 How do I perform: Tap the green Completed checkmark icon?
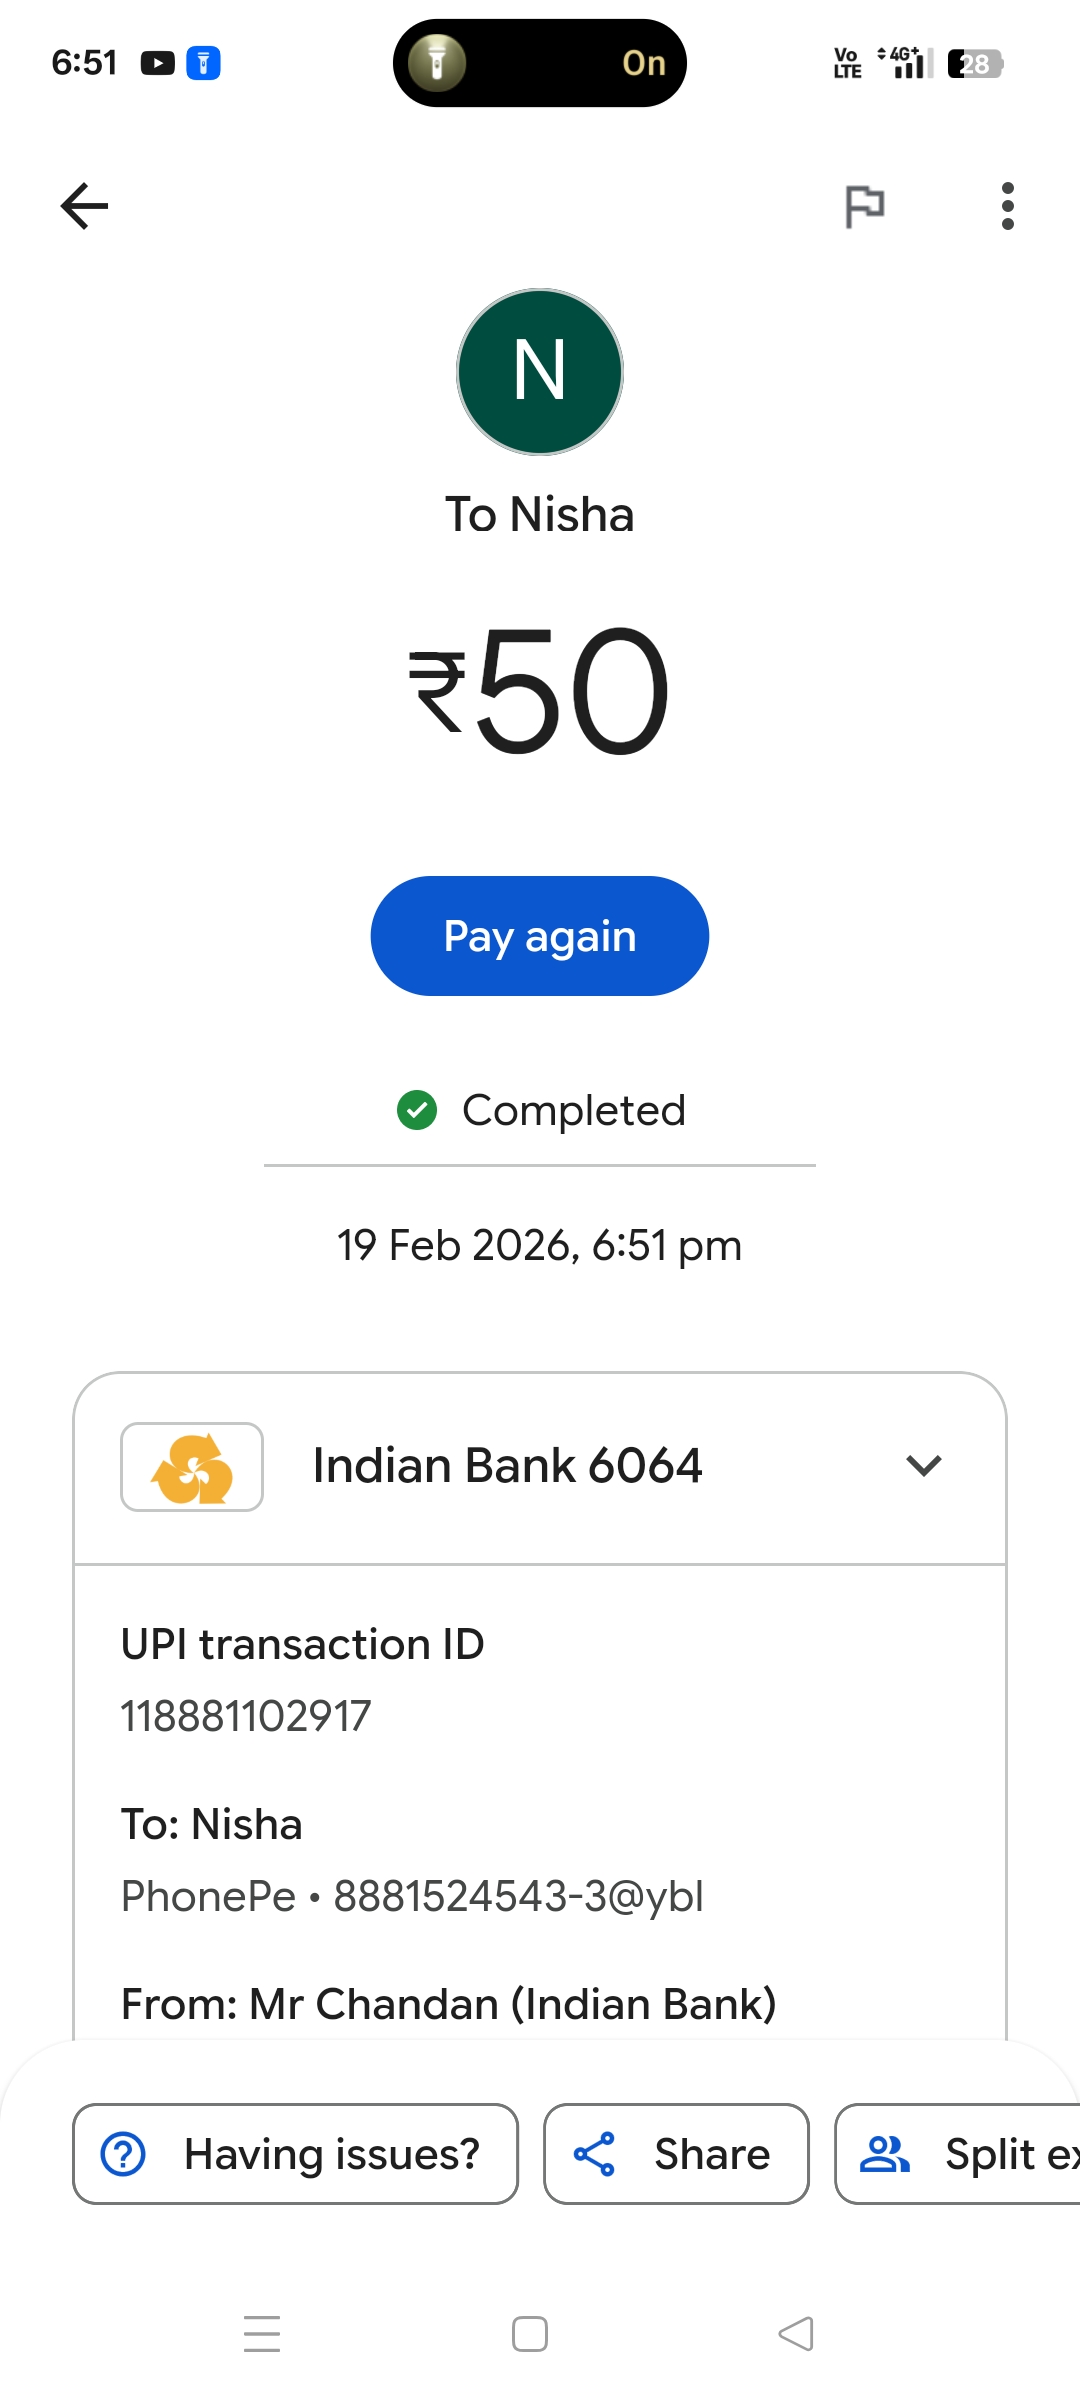tap(417, 1110)
